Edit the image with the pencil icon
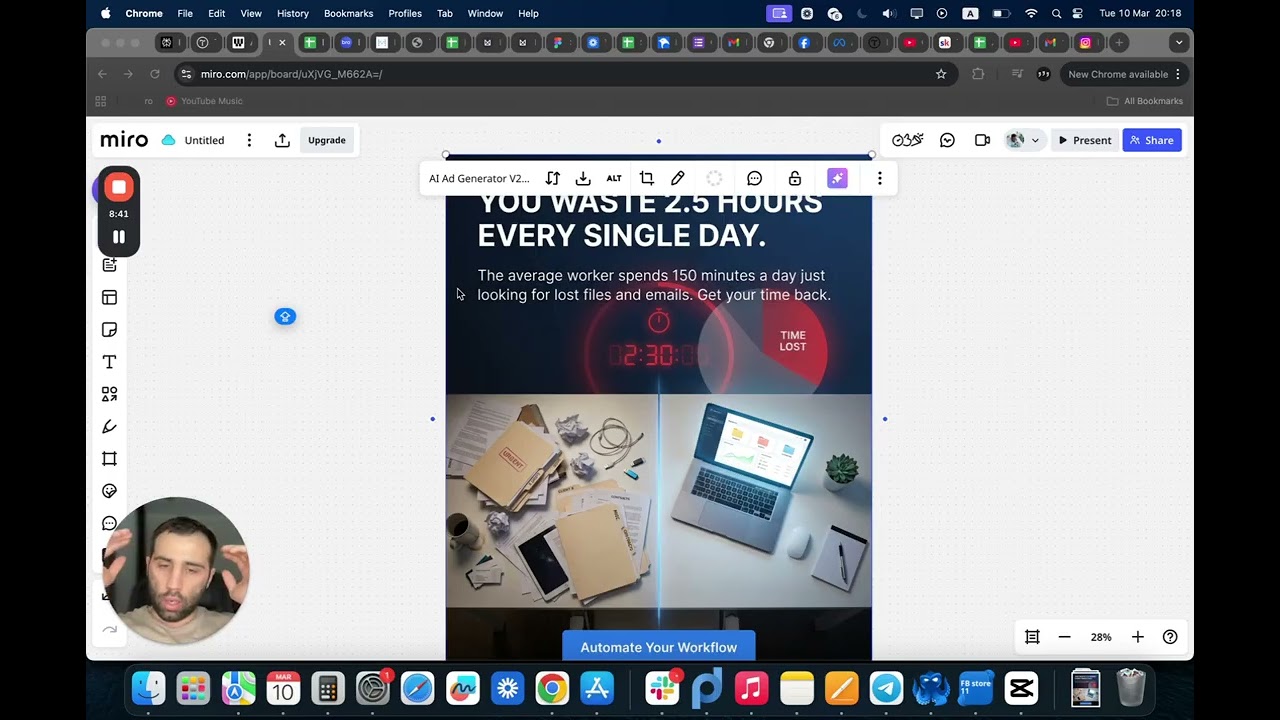1280x720 pixels. tap(677, 178)
